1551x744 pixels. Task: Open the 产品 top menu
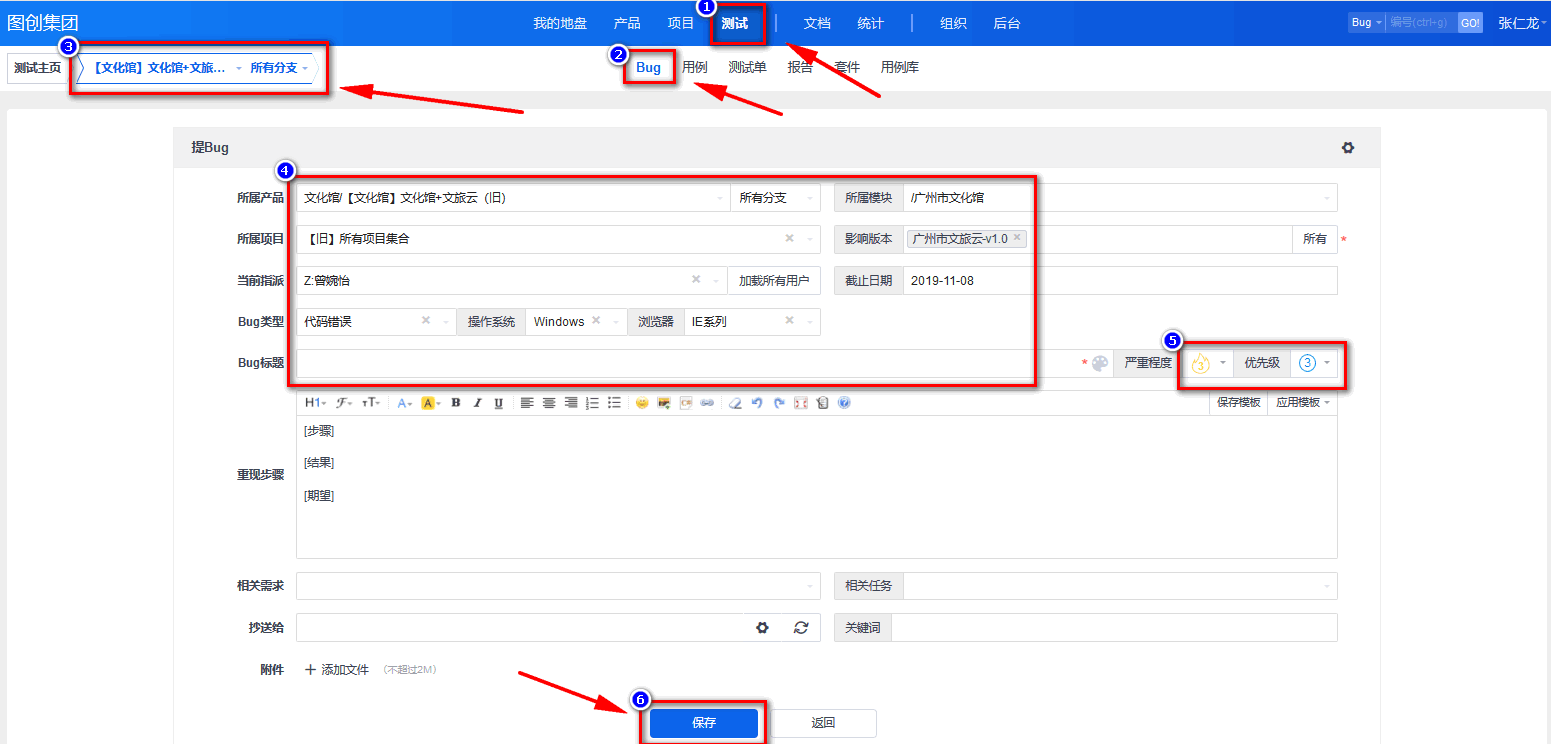click(x=627, y=23)
